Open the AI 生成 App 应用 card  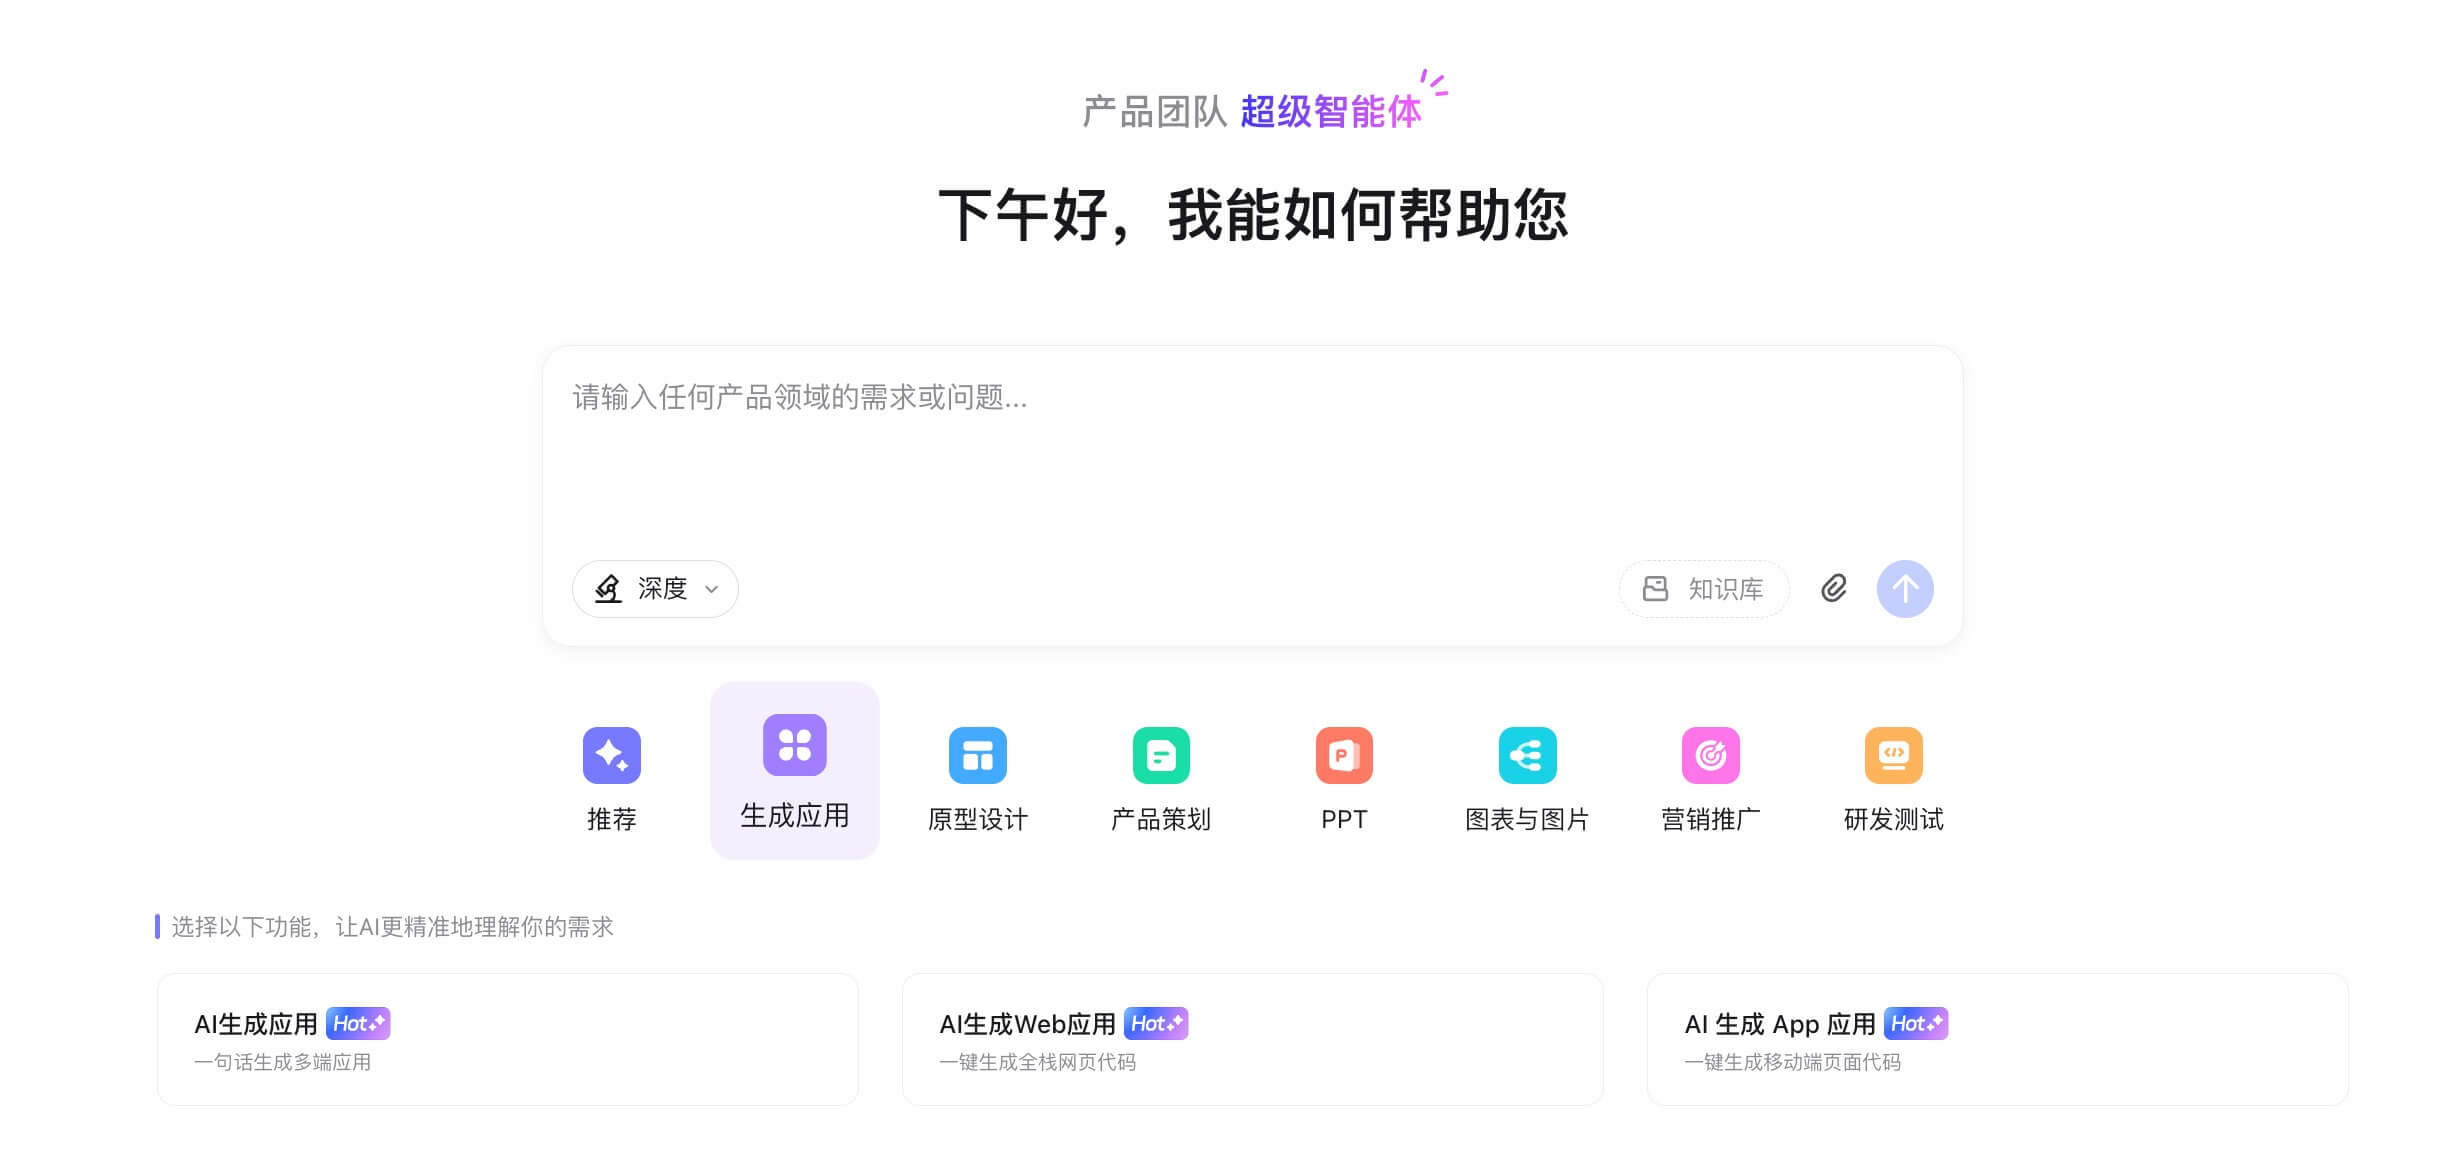[1997, 1039]
